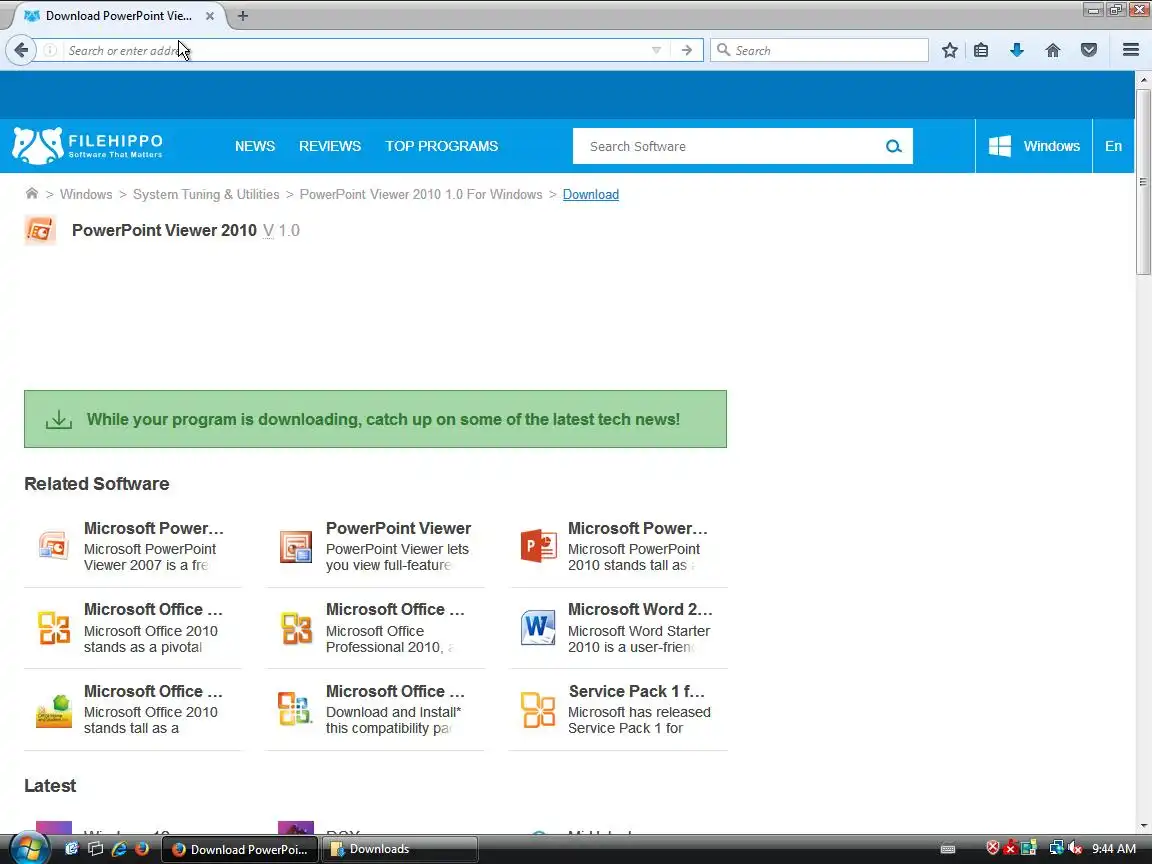Click the Internet Explorer quick launch icon

[x=118, y=849]
